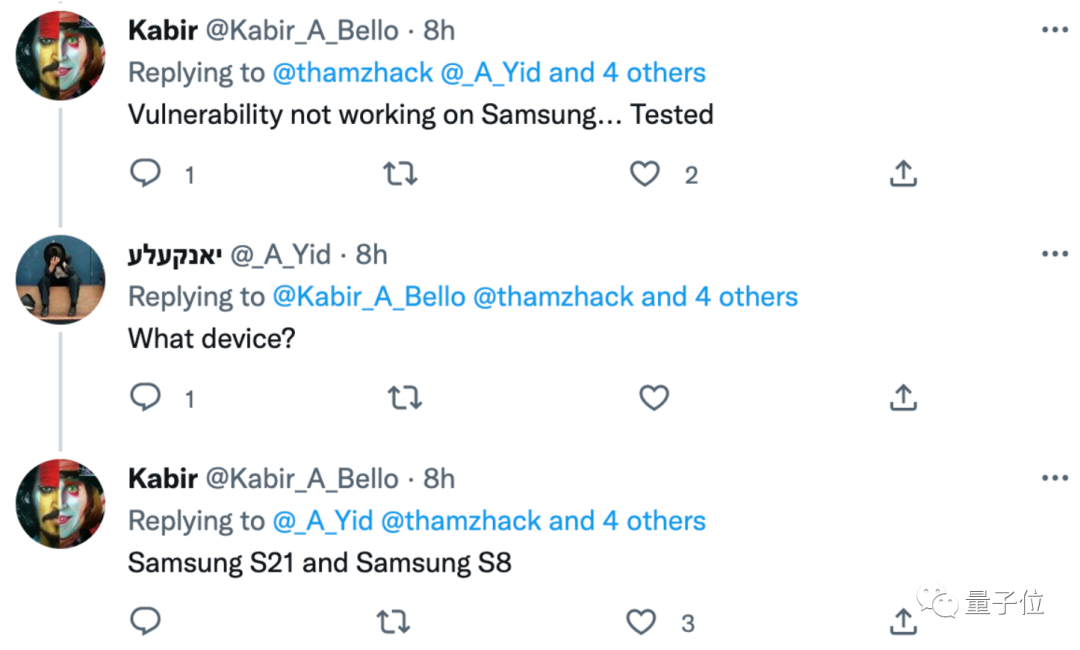
Task: Reply to the 'Samsung S21 and Samsung S8' tweet
Action: tap(146, 622)
